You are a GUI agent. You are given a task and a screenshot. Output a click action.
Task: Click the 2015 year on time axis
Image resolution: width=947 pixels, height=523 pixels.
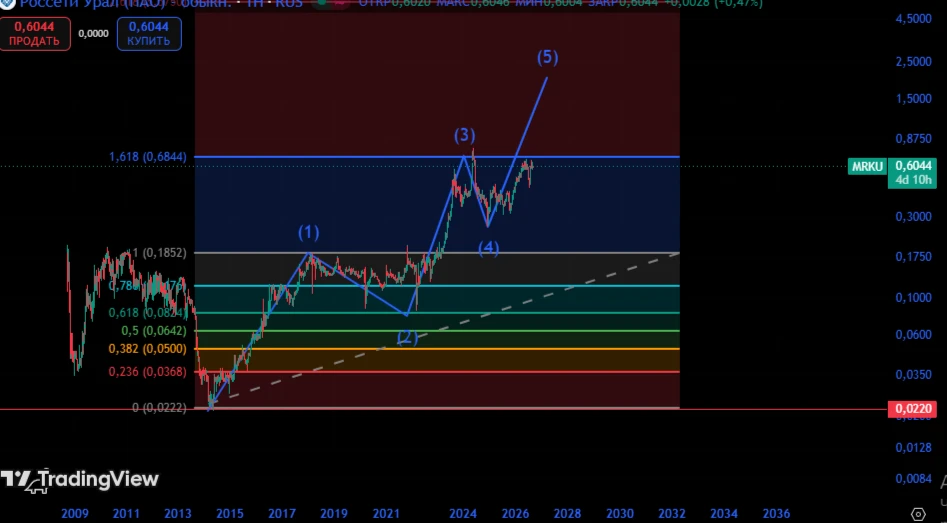(x=230, y=514)
